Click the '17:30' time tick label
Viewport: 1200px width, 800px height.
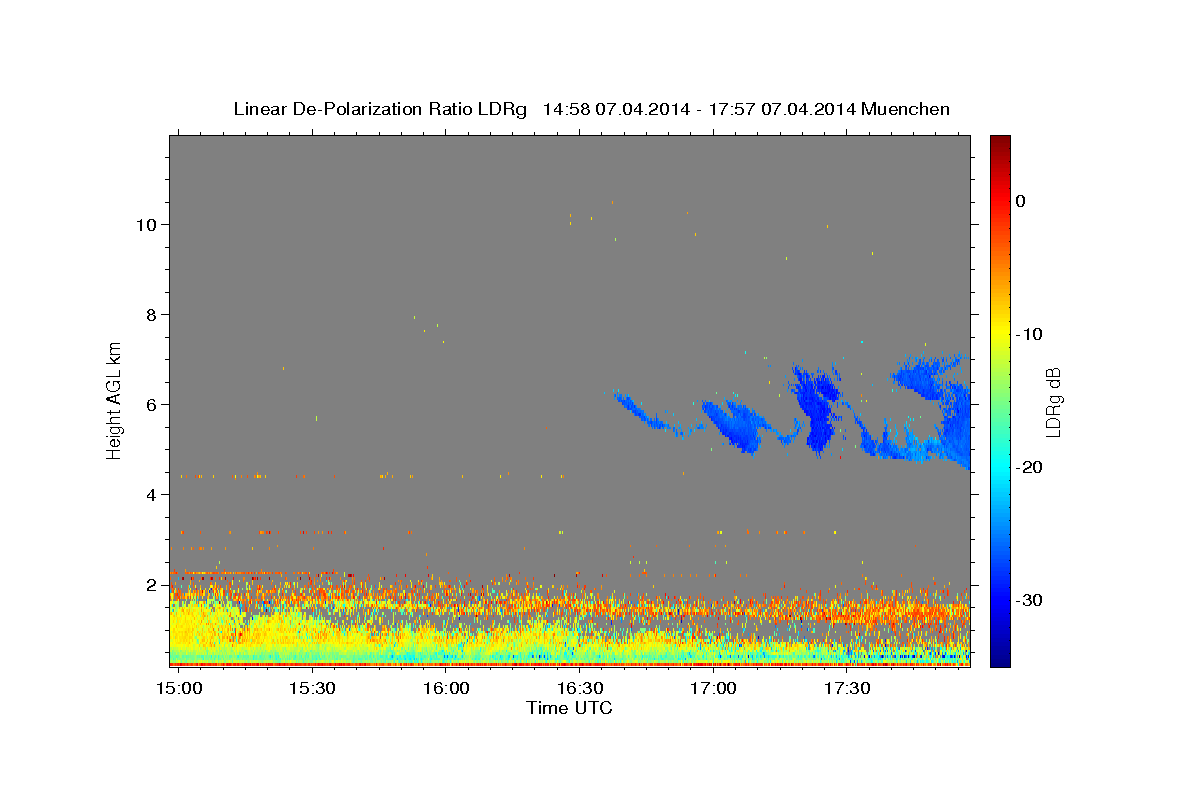click(x=848, y=689)
